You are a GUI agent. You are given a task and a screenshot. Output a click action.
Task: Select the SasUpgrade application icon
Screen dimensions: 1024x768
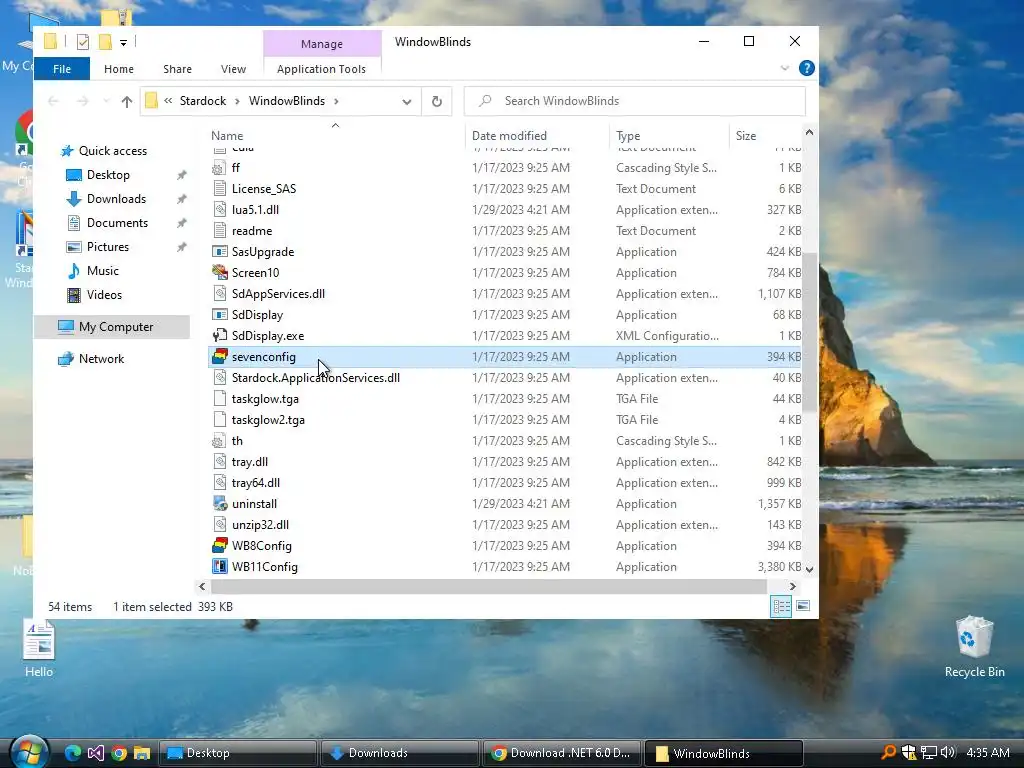coord(220,251)
